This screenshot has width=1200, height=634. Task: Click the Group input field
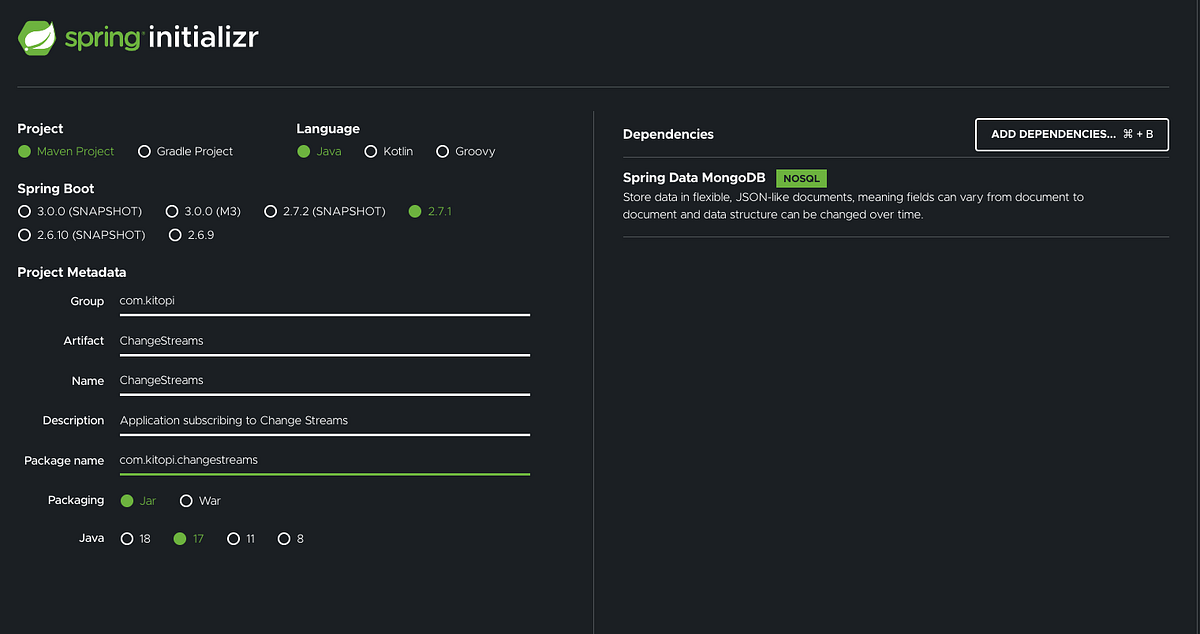tap(324, 301)
